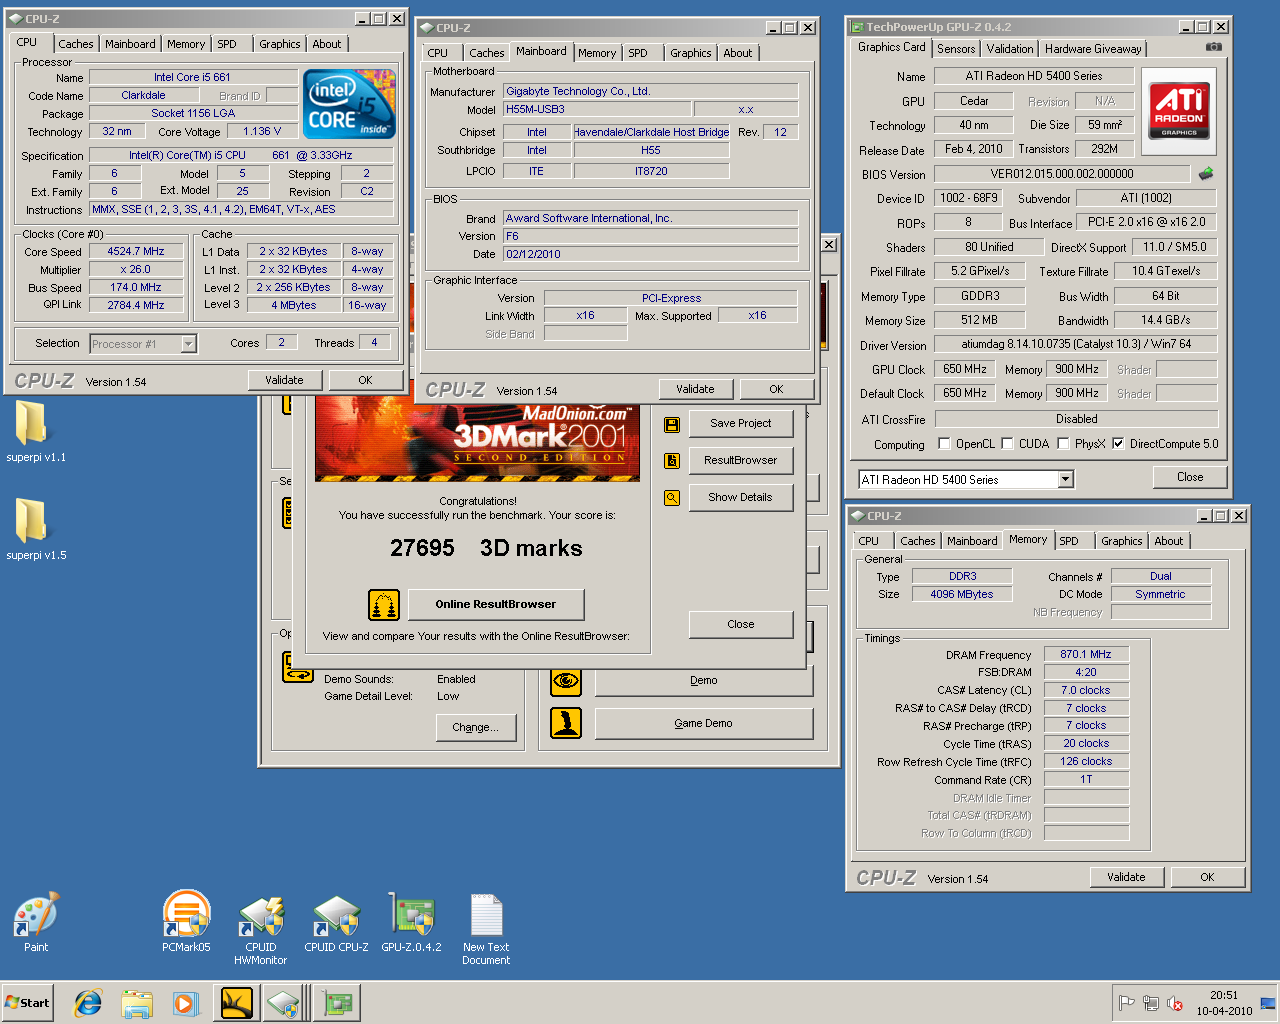Click the Save Project button
Screen dimensions: 1280x1024
tap(740, 424)
